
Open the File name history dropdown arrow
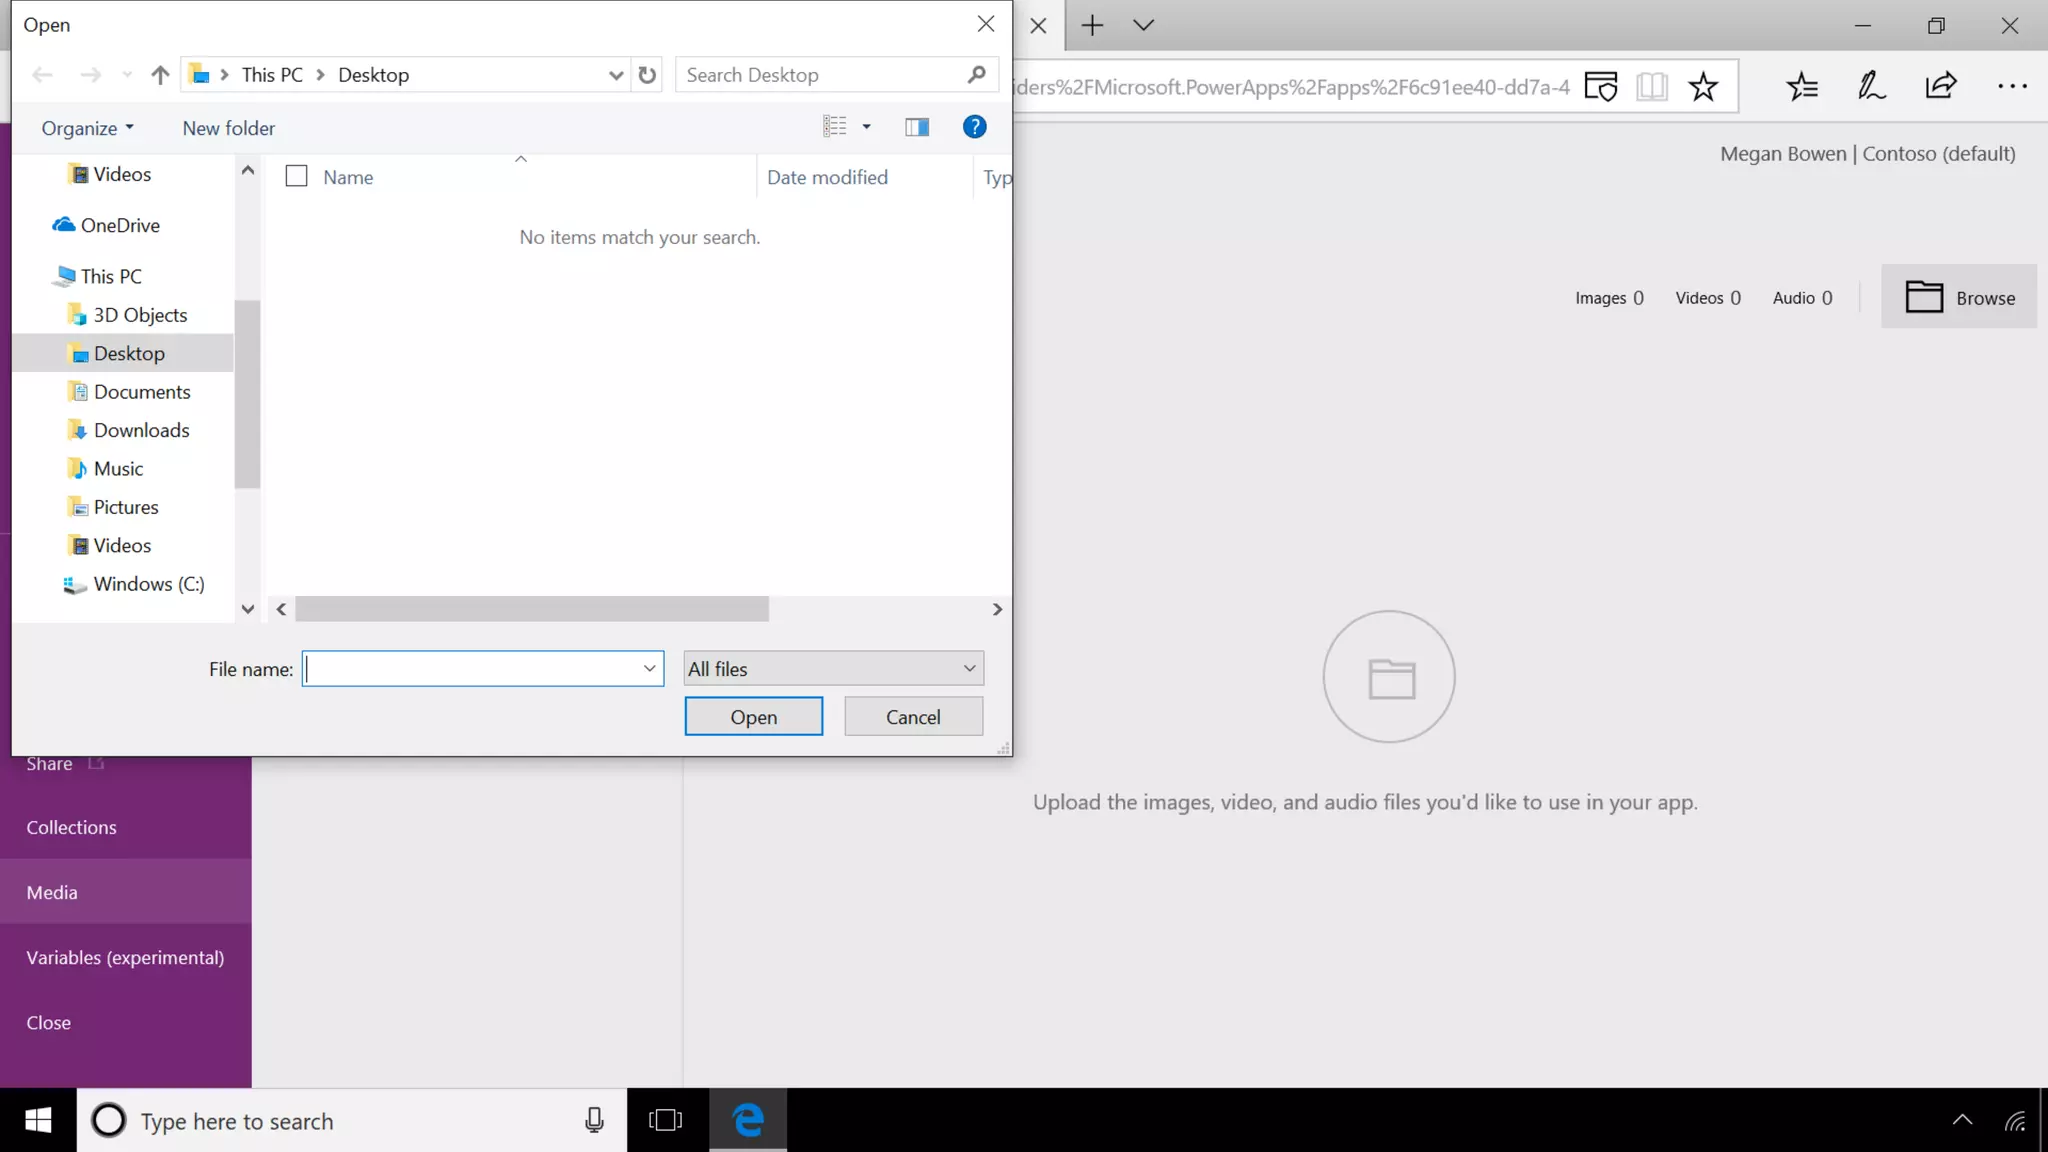click(649, 669)
